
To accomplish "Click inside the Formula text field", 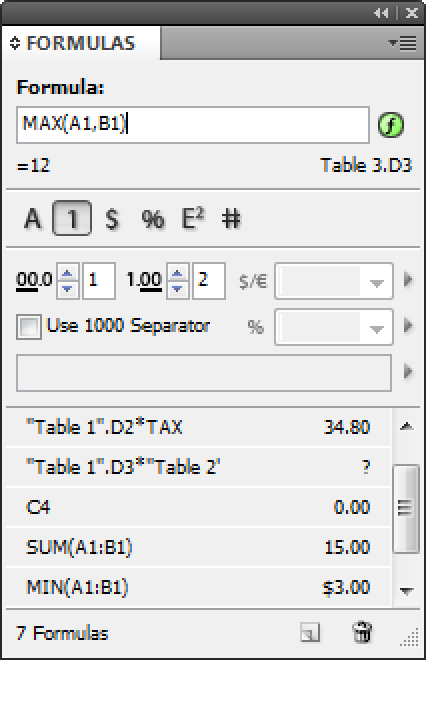I will click(x=193, y=125).
